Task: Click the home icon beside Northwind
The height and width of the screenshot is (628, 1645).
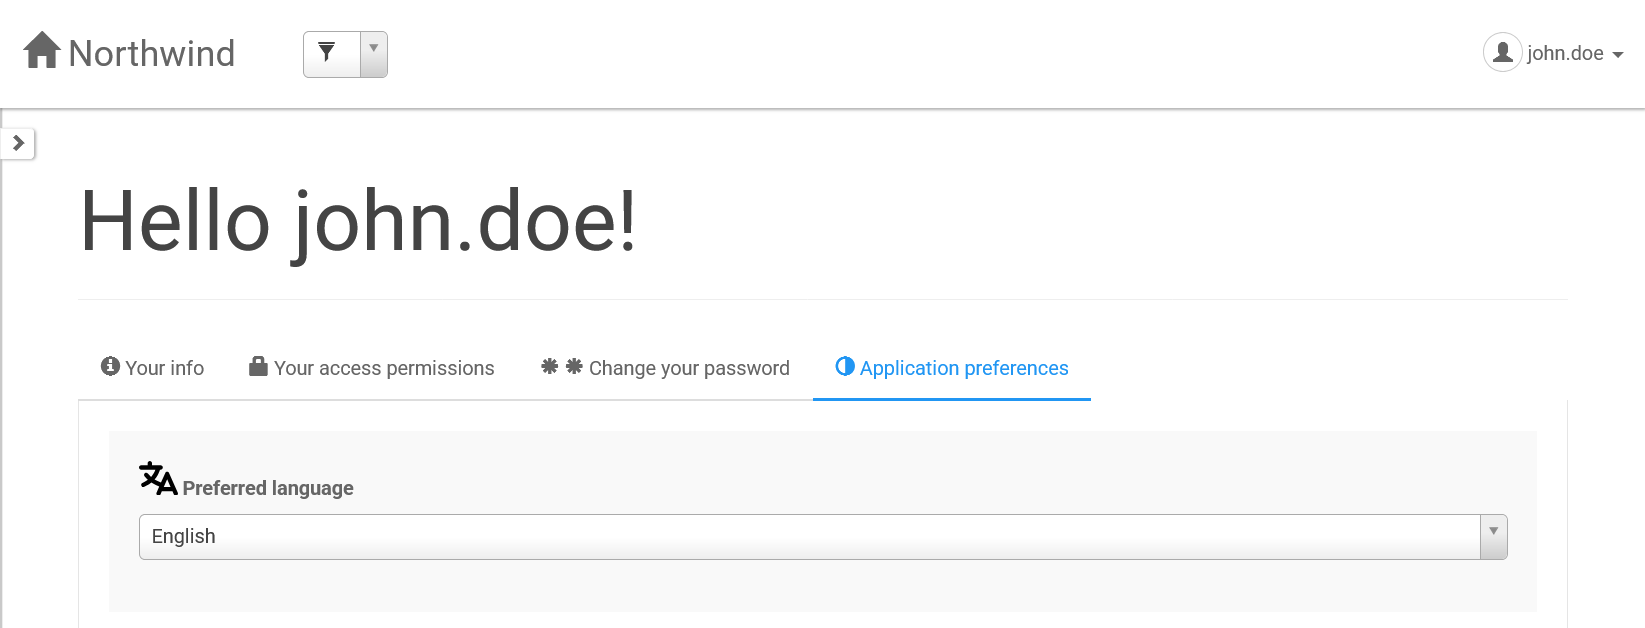Action: point(42,50)
